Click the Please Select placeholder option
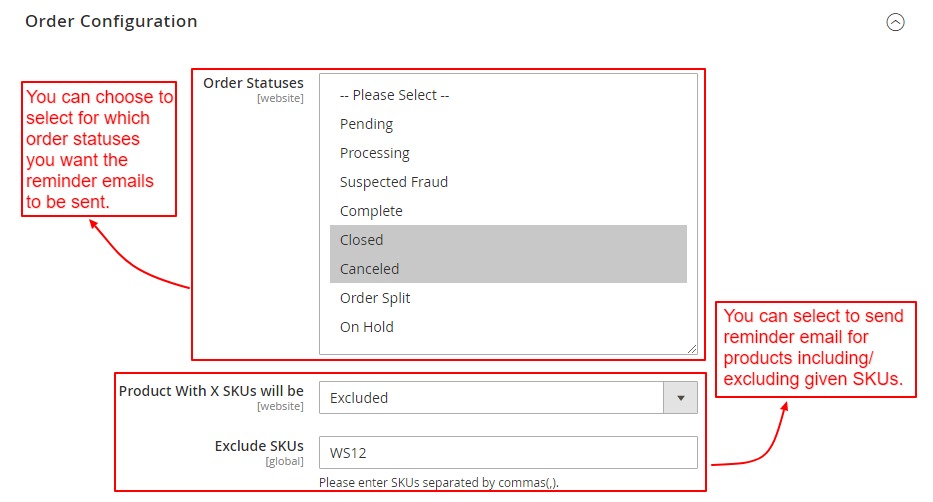Image resolution: width=933 pixels, height=502 pixels. click(394, 95)
